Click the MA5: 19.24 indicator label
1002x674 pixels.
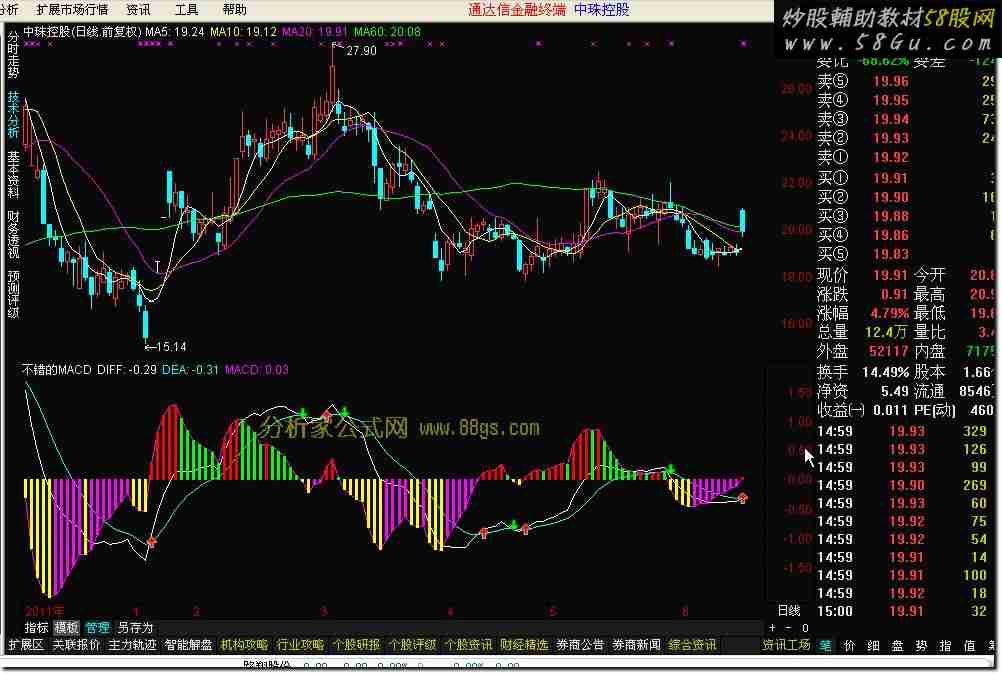[174, 31]
